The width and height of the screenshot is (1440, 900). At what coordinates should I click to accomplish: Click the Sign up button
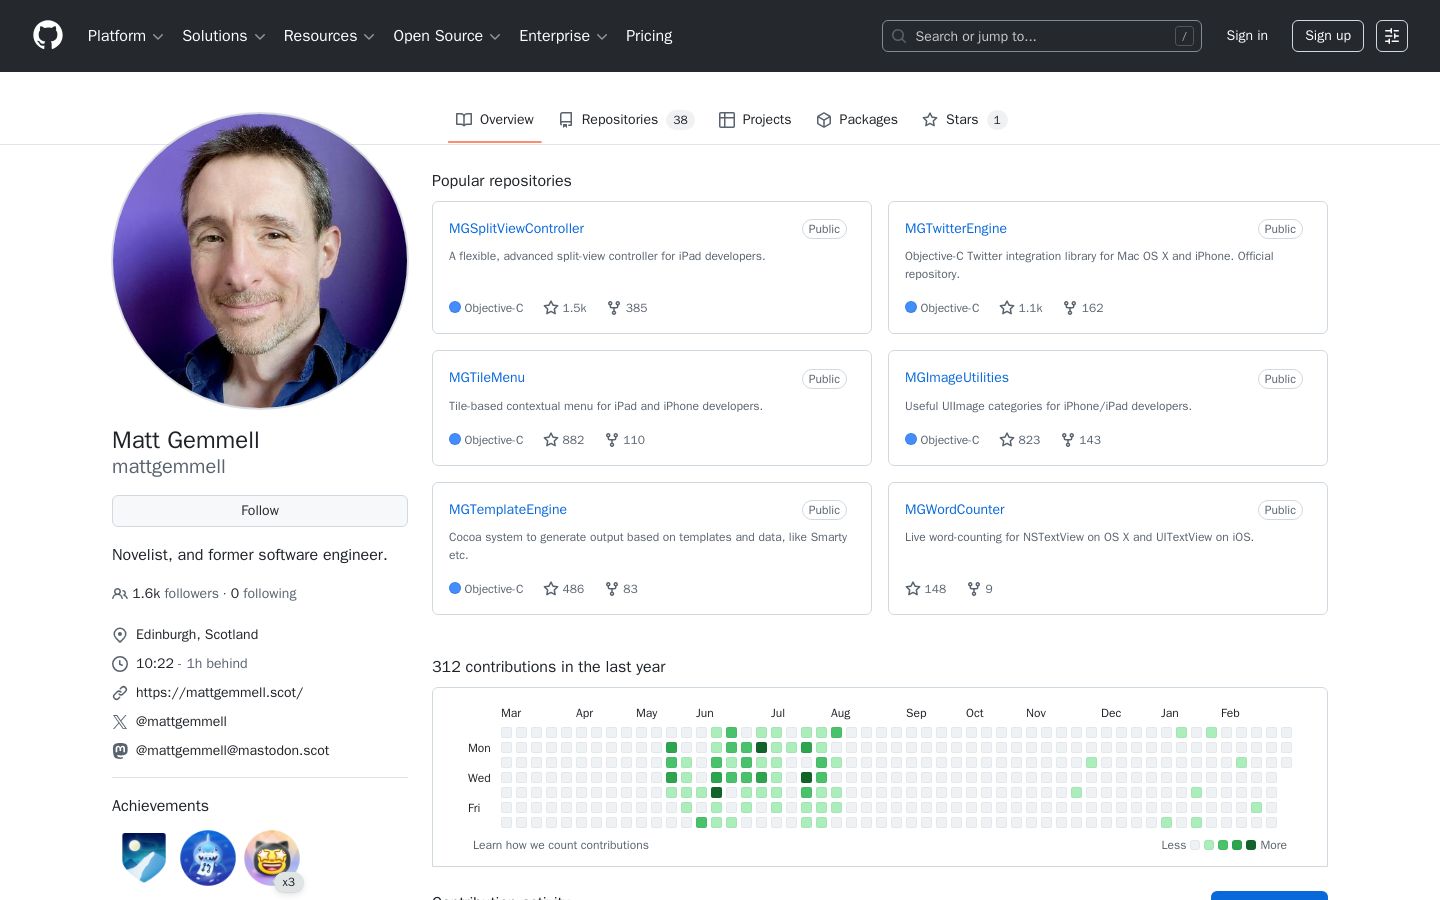point(1328,36)
